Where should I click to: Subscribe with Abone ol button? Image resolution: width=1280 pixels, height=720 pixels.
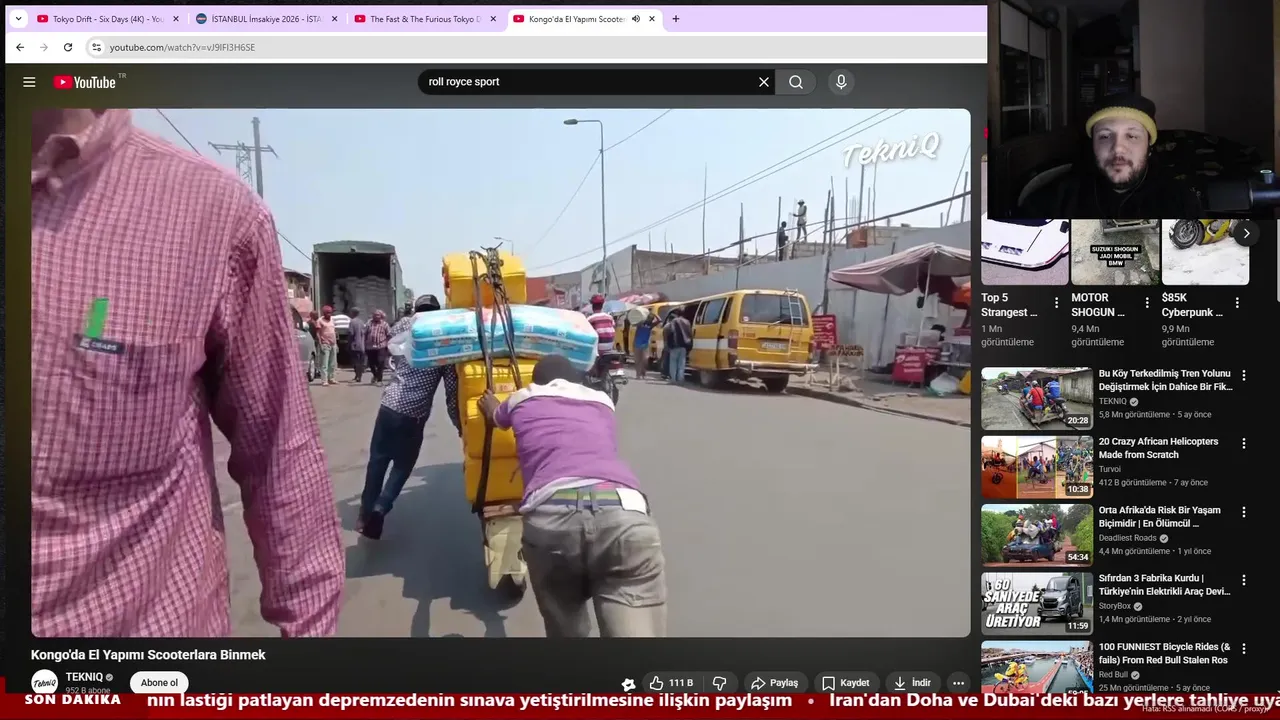point(159,683)
